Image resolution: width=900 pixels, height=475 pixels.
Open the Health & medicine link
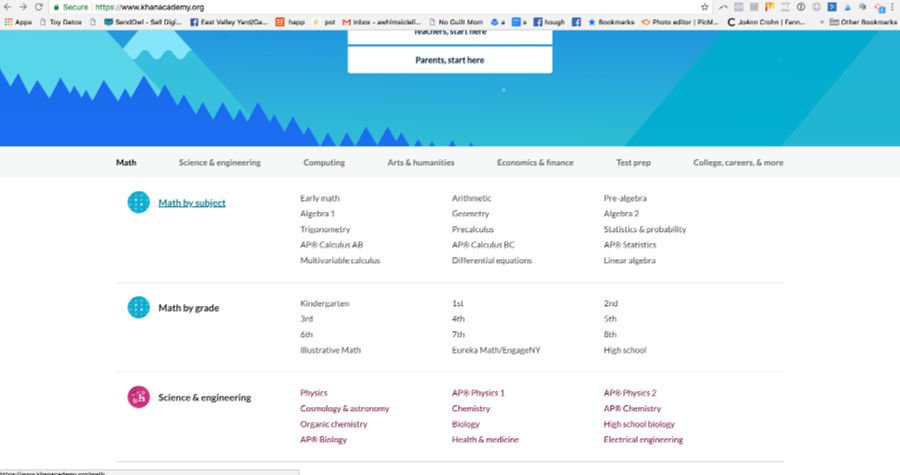tap(485, 439)
